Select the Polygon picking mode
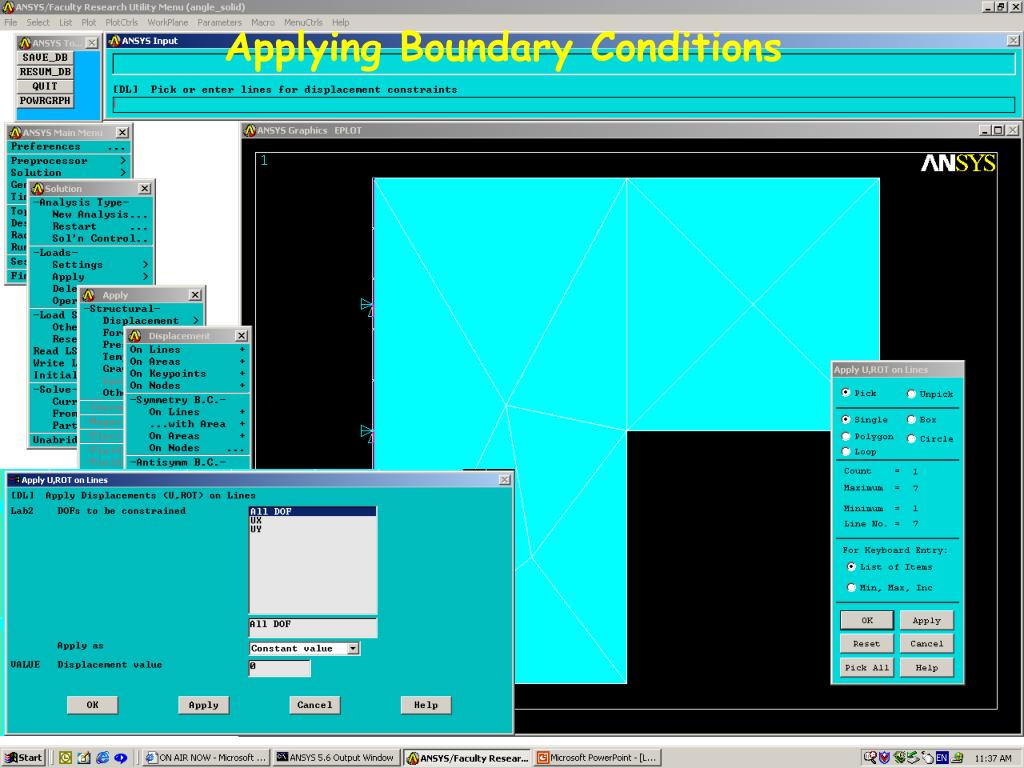The width and height of the screenshot is (1024, 768). [846, 436]
